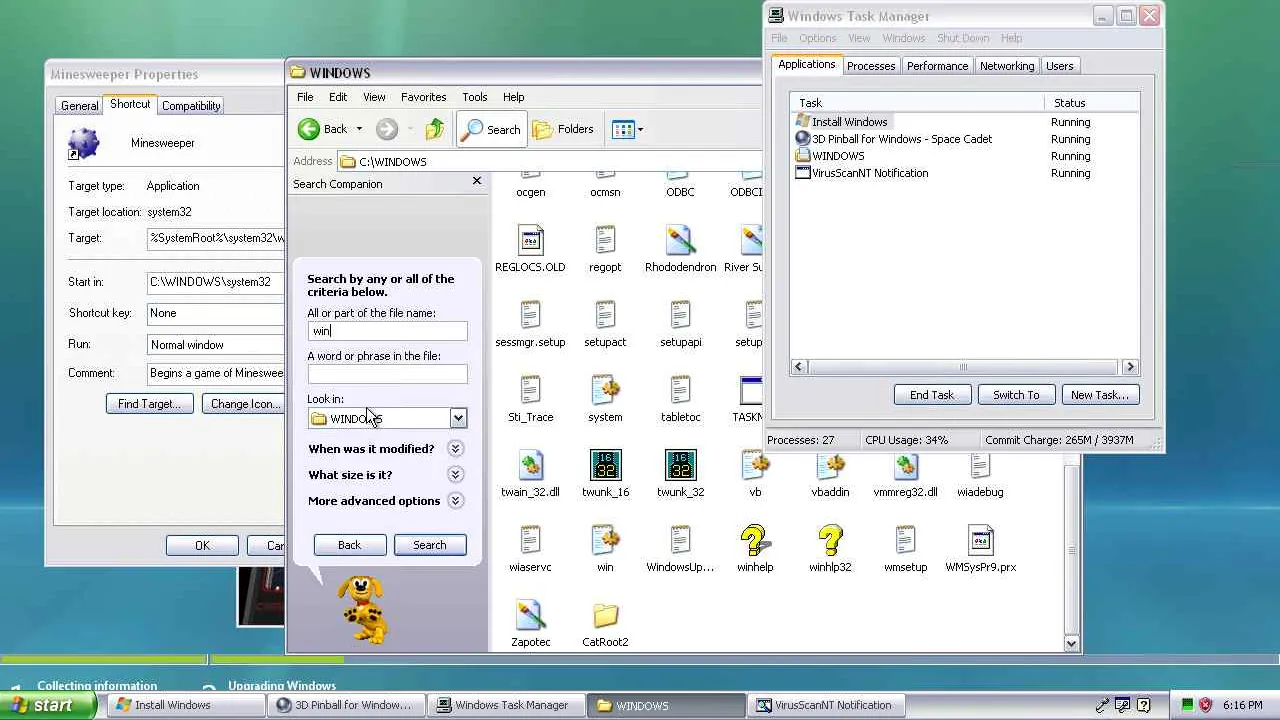The height and width of the screenshot is (720, 1280).
Task: Select the vbaddin file icon
Action: click(x=830, y=465)
